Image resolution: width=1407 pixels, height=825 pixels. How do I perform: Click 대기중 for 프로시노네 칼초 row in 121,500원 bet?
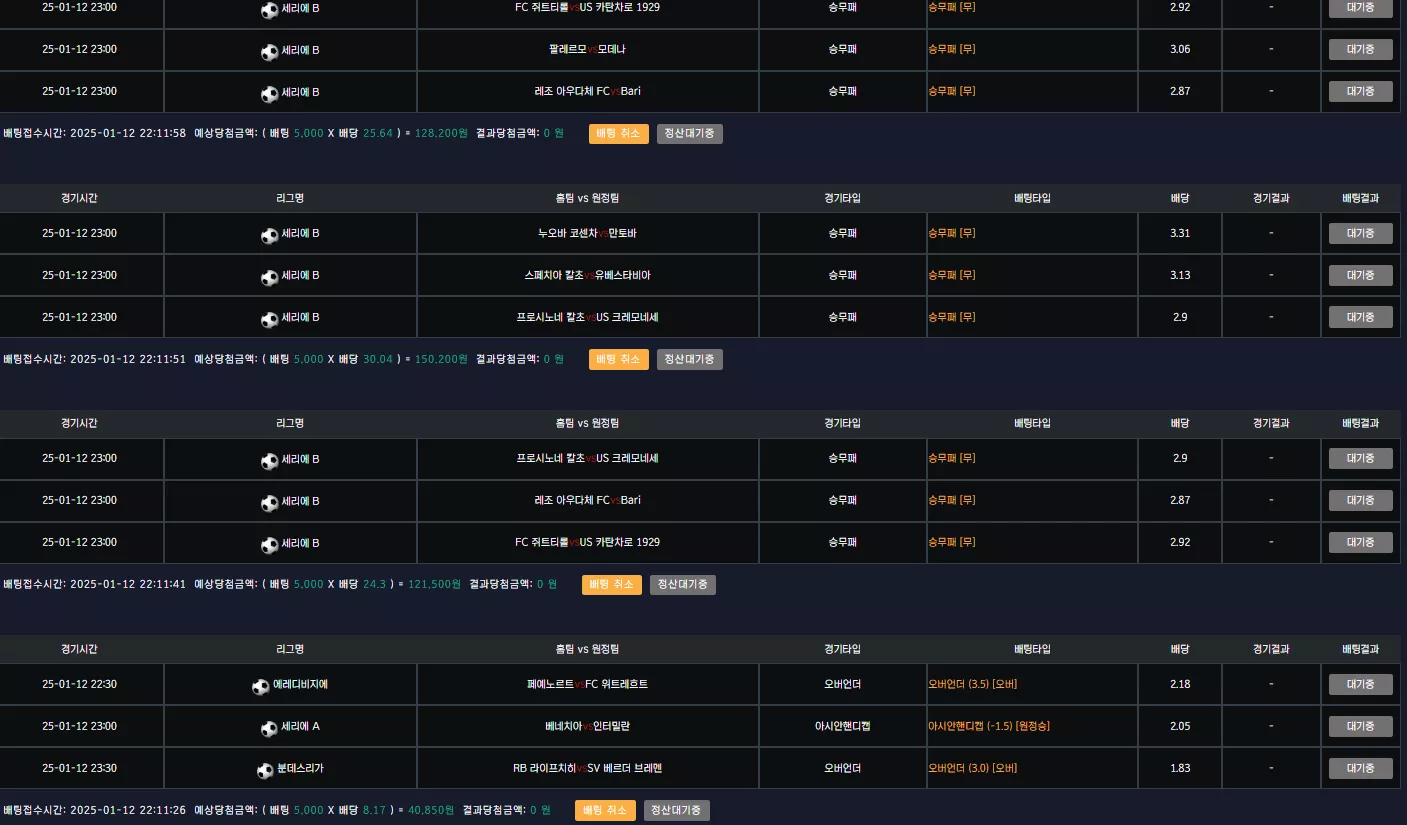[1360, 458]
